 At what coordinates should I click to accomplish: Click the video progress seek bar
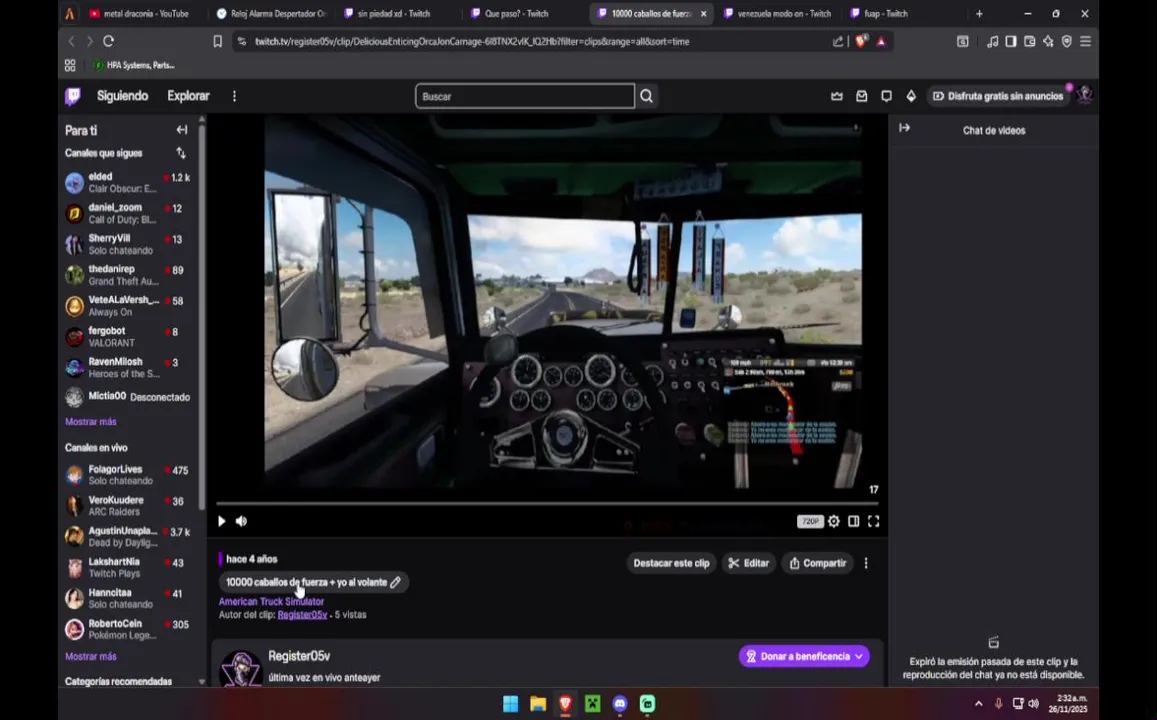click(548, 504)
